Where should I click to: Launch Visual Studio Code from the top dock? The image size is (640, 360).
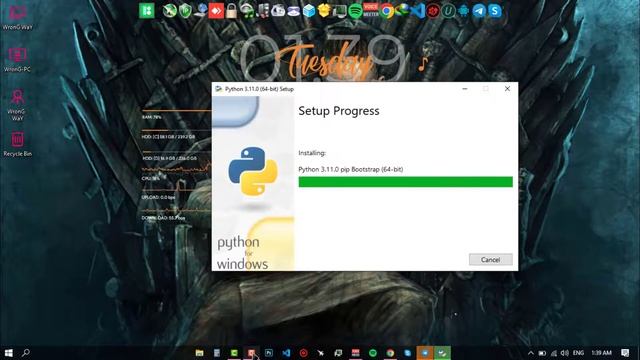[x=418, y=11]
